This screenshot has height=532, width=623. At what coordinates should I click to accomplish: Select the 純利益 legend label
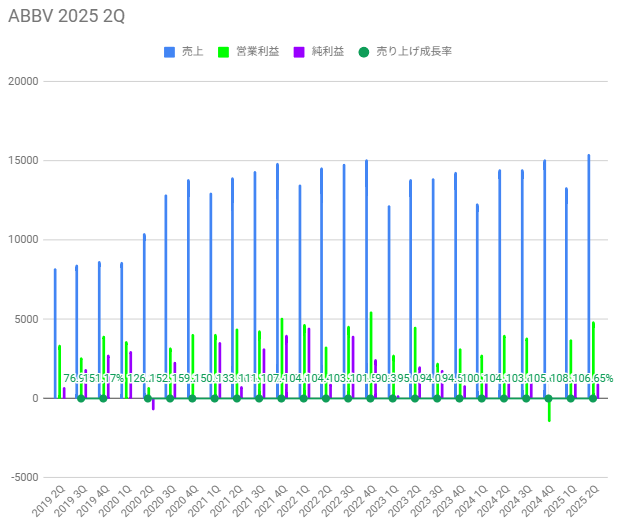point(328,52)
